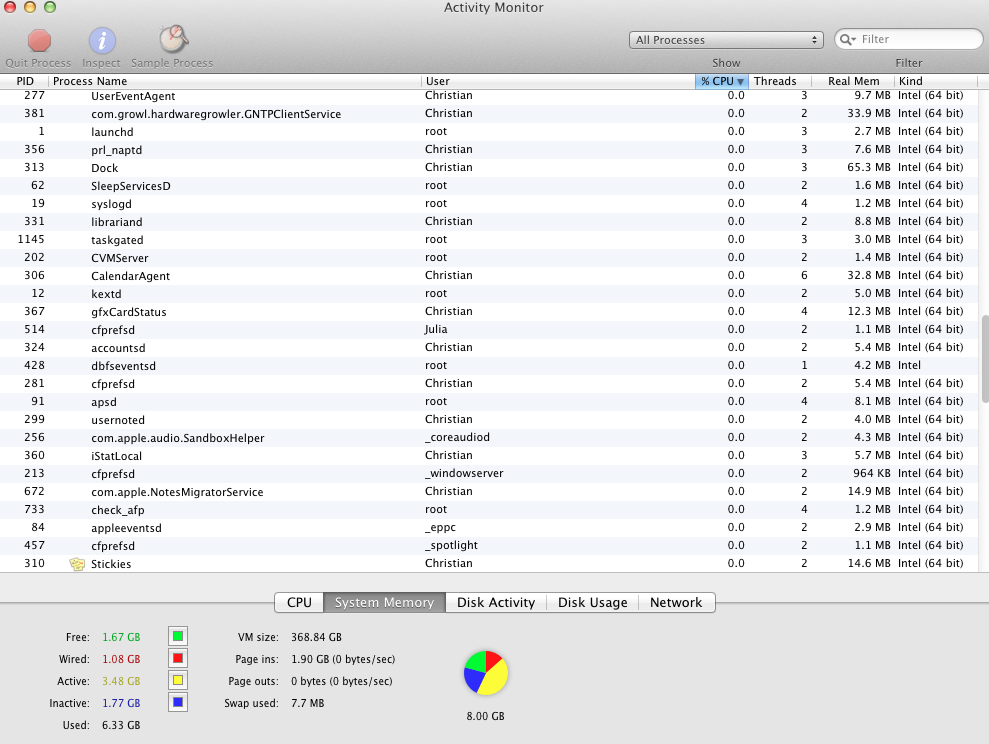989x744 pixels.
Task: Click the green Free memory color swatch
Action: coord(178,636)
